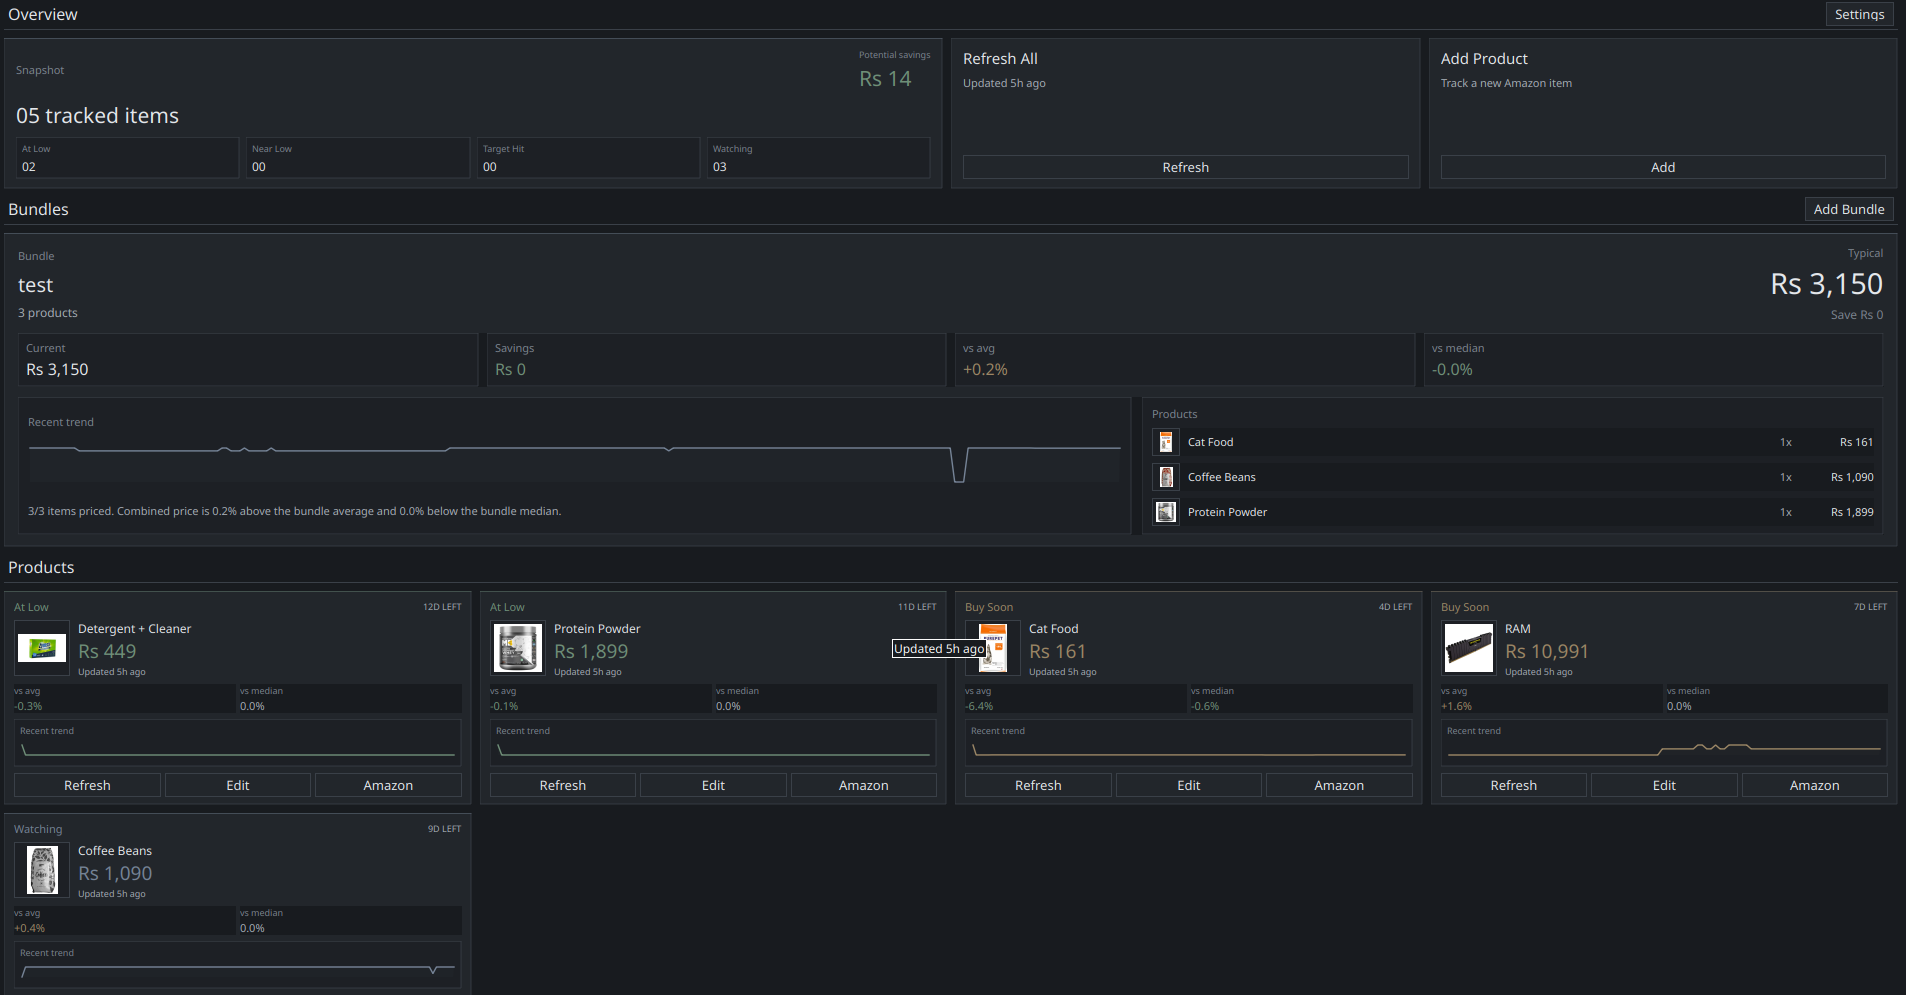Screen dimensions: 1906x995
Task: Click the 4D LEFT badge on Cat Food
Action: [x=1395, y=607]
